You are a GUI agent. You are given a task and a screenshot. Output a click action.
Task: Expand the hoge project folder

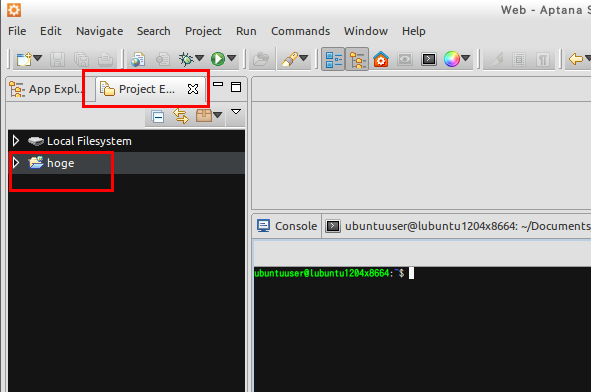pyautogui.click(x=16, y=163)
